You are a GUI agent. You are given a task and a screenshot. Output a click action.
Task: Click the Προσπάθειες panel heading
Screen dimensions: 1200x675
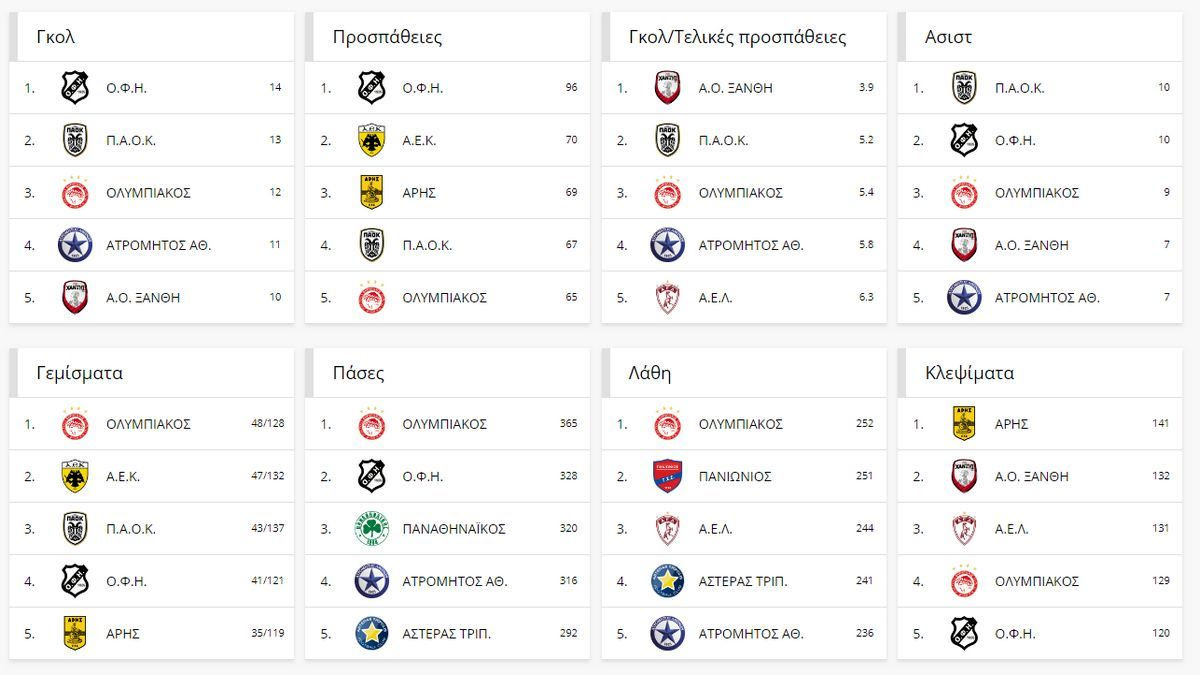387,37
